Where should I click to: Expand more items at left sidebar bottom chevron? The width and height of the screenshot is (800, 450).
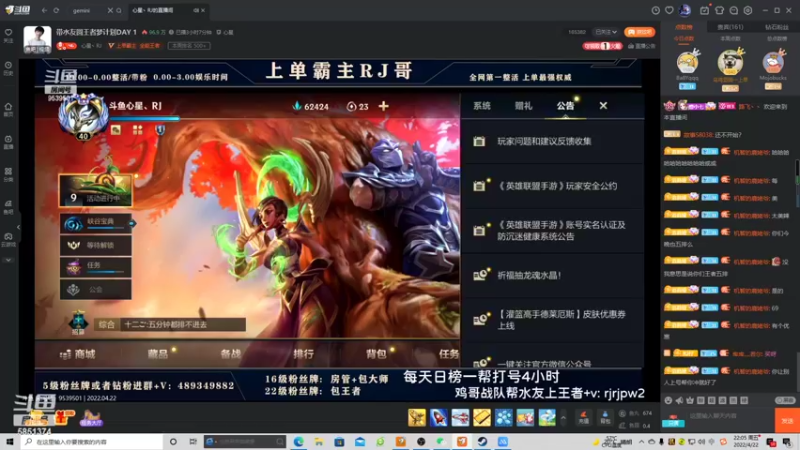pyautogui.click(x=9, y=260)
